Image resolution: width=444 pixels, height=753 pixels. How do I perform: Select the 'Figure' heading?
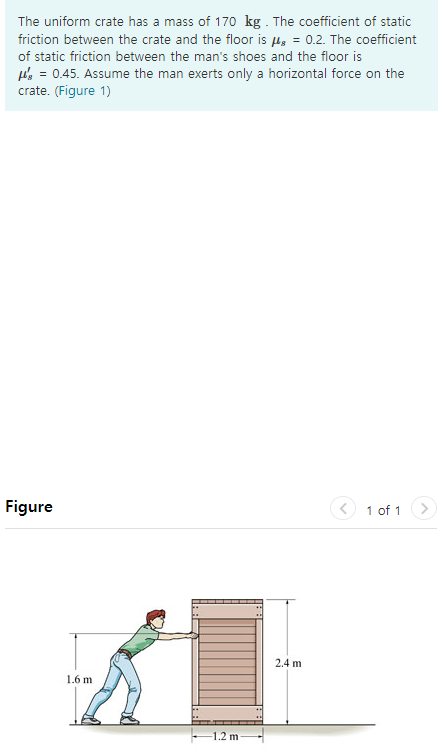click(x=29, y=507)
